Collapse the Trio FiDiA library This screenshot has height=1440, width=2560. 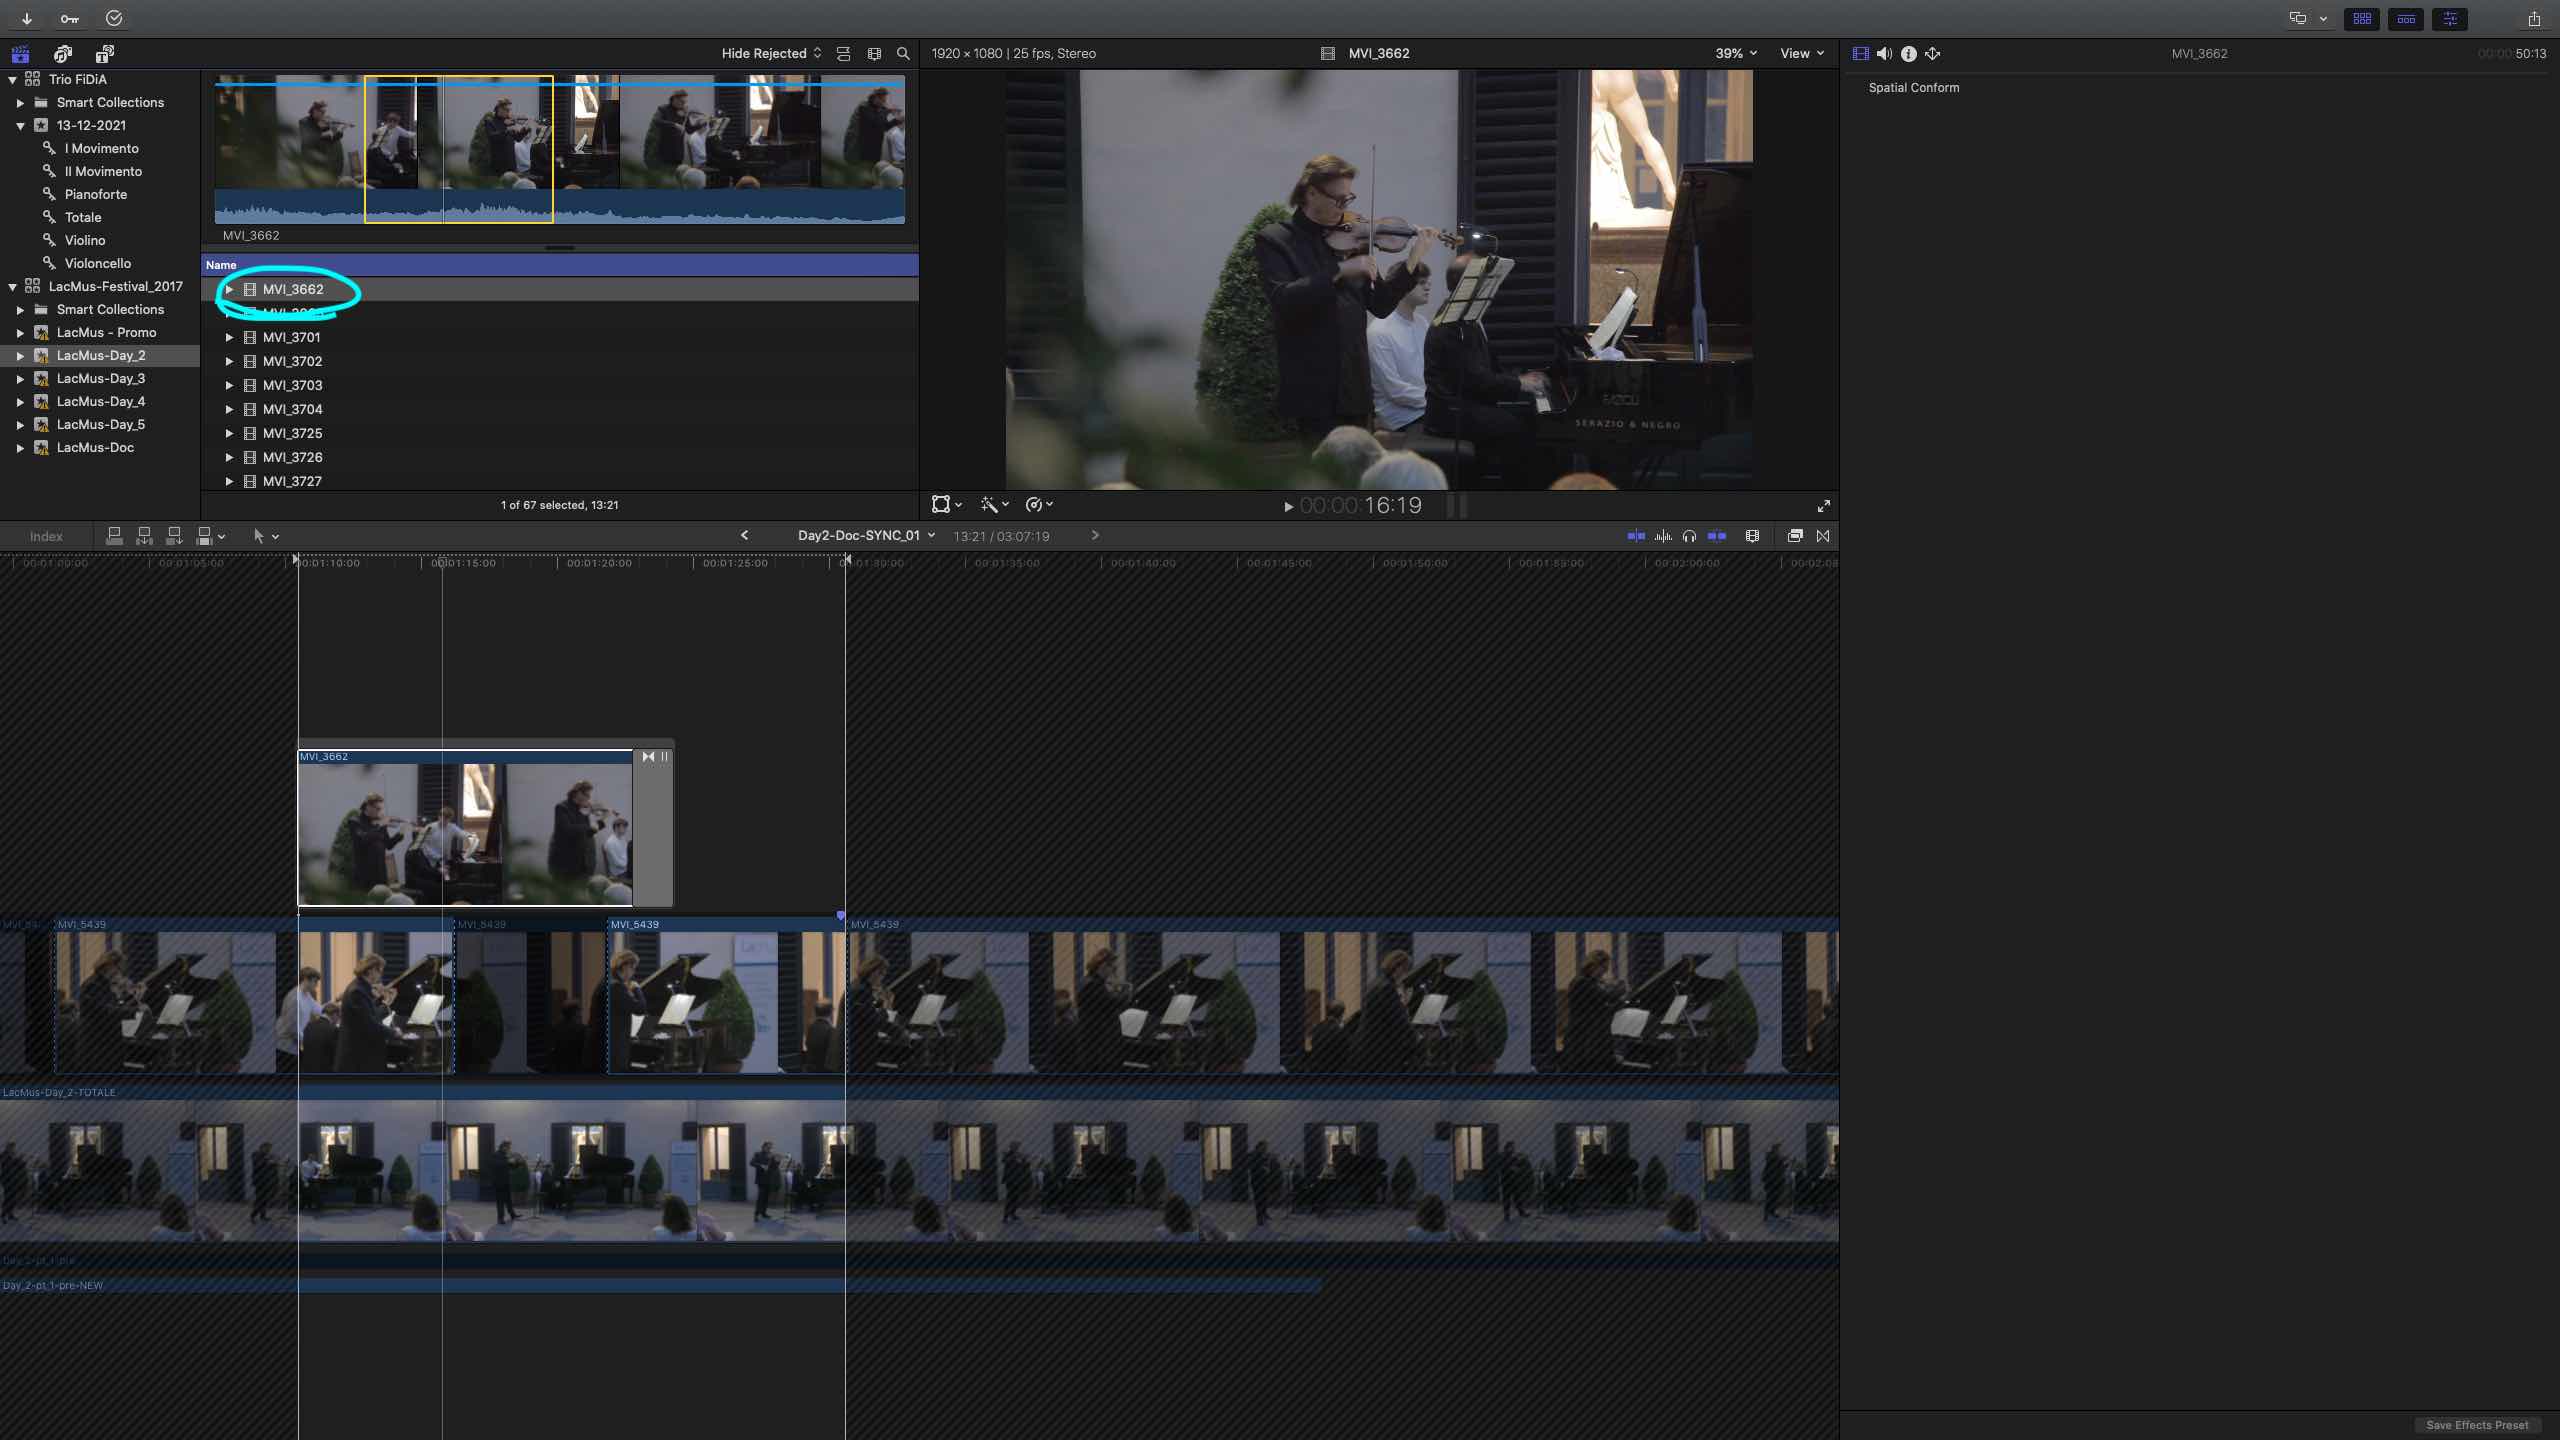tap(12, 79)
